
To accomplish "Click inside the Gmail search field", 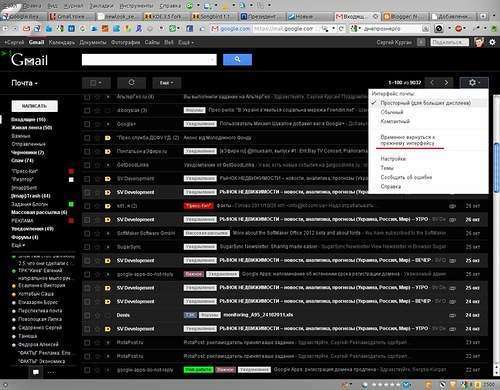I will (x=149, y=59).
